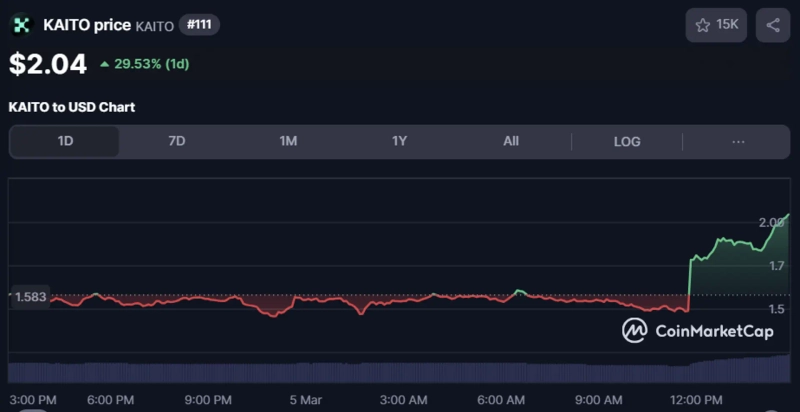Screen dimensions: 800x412
Task: Click the $2.04 current price value
Action: tap(48, 64)
